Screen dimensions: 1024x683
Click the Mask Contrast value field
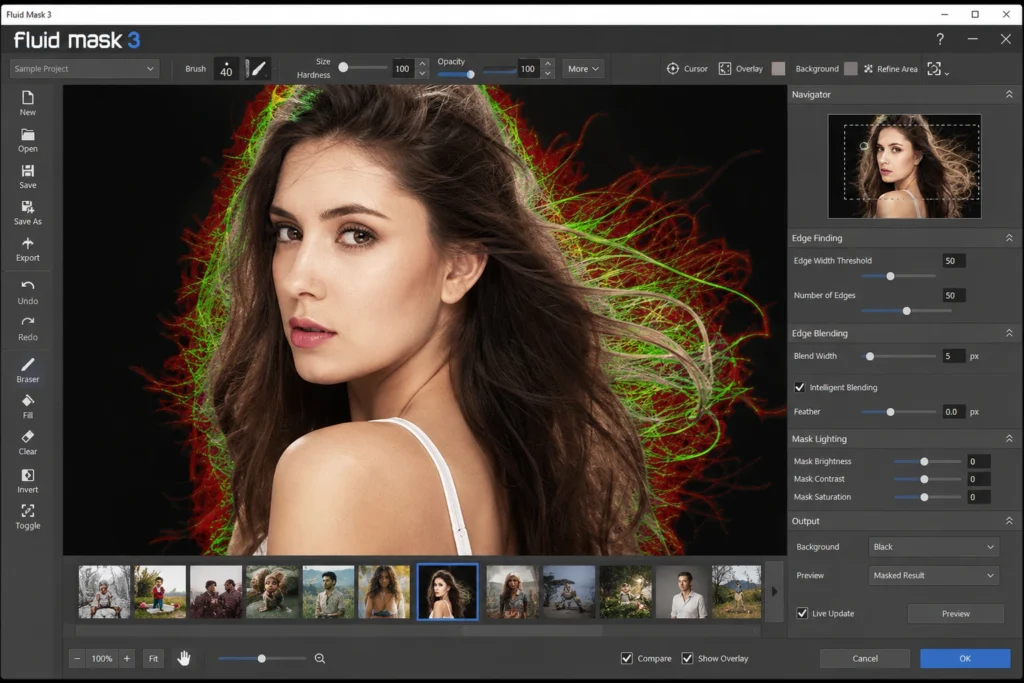click(x=978, y=479)
